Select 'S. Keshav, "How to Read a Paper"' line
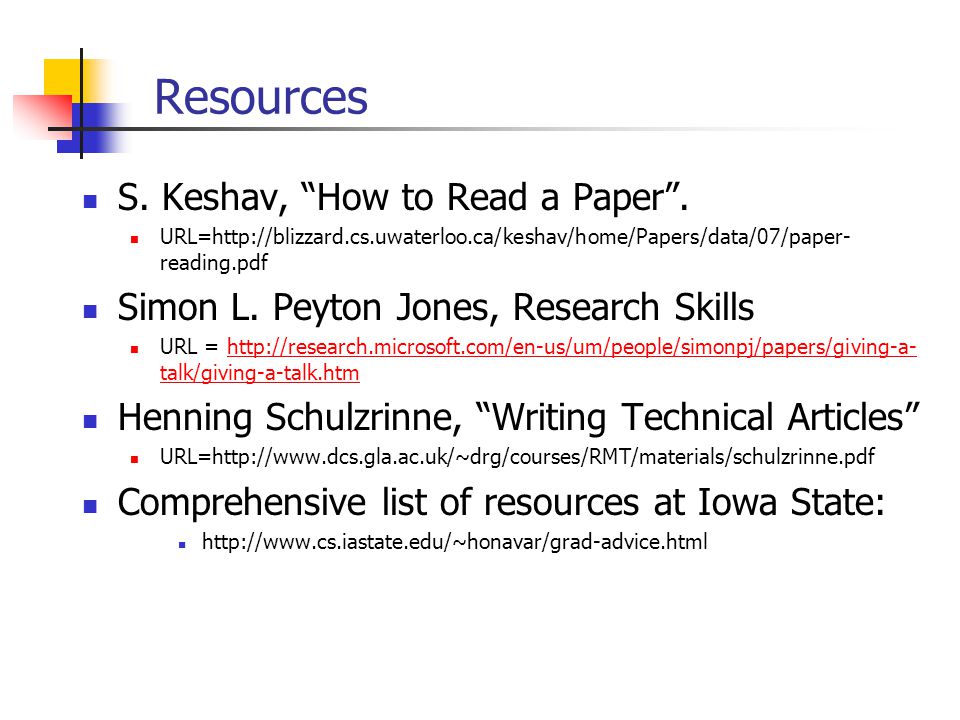The image size is (960, 720). (403, 198)
